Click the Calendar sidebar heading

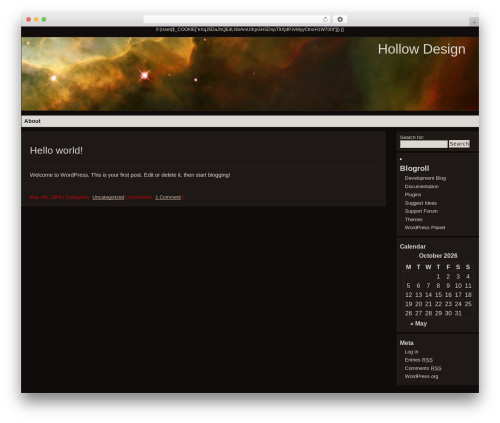click(413, 246)
